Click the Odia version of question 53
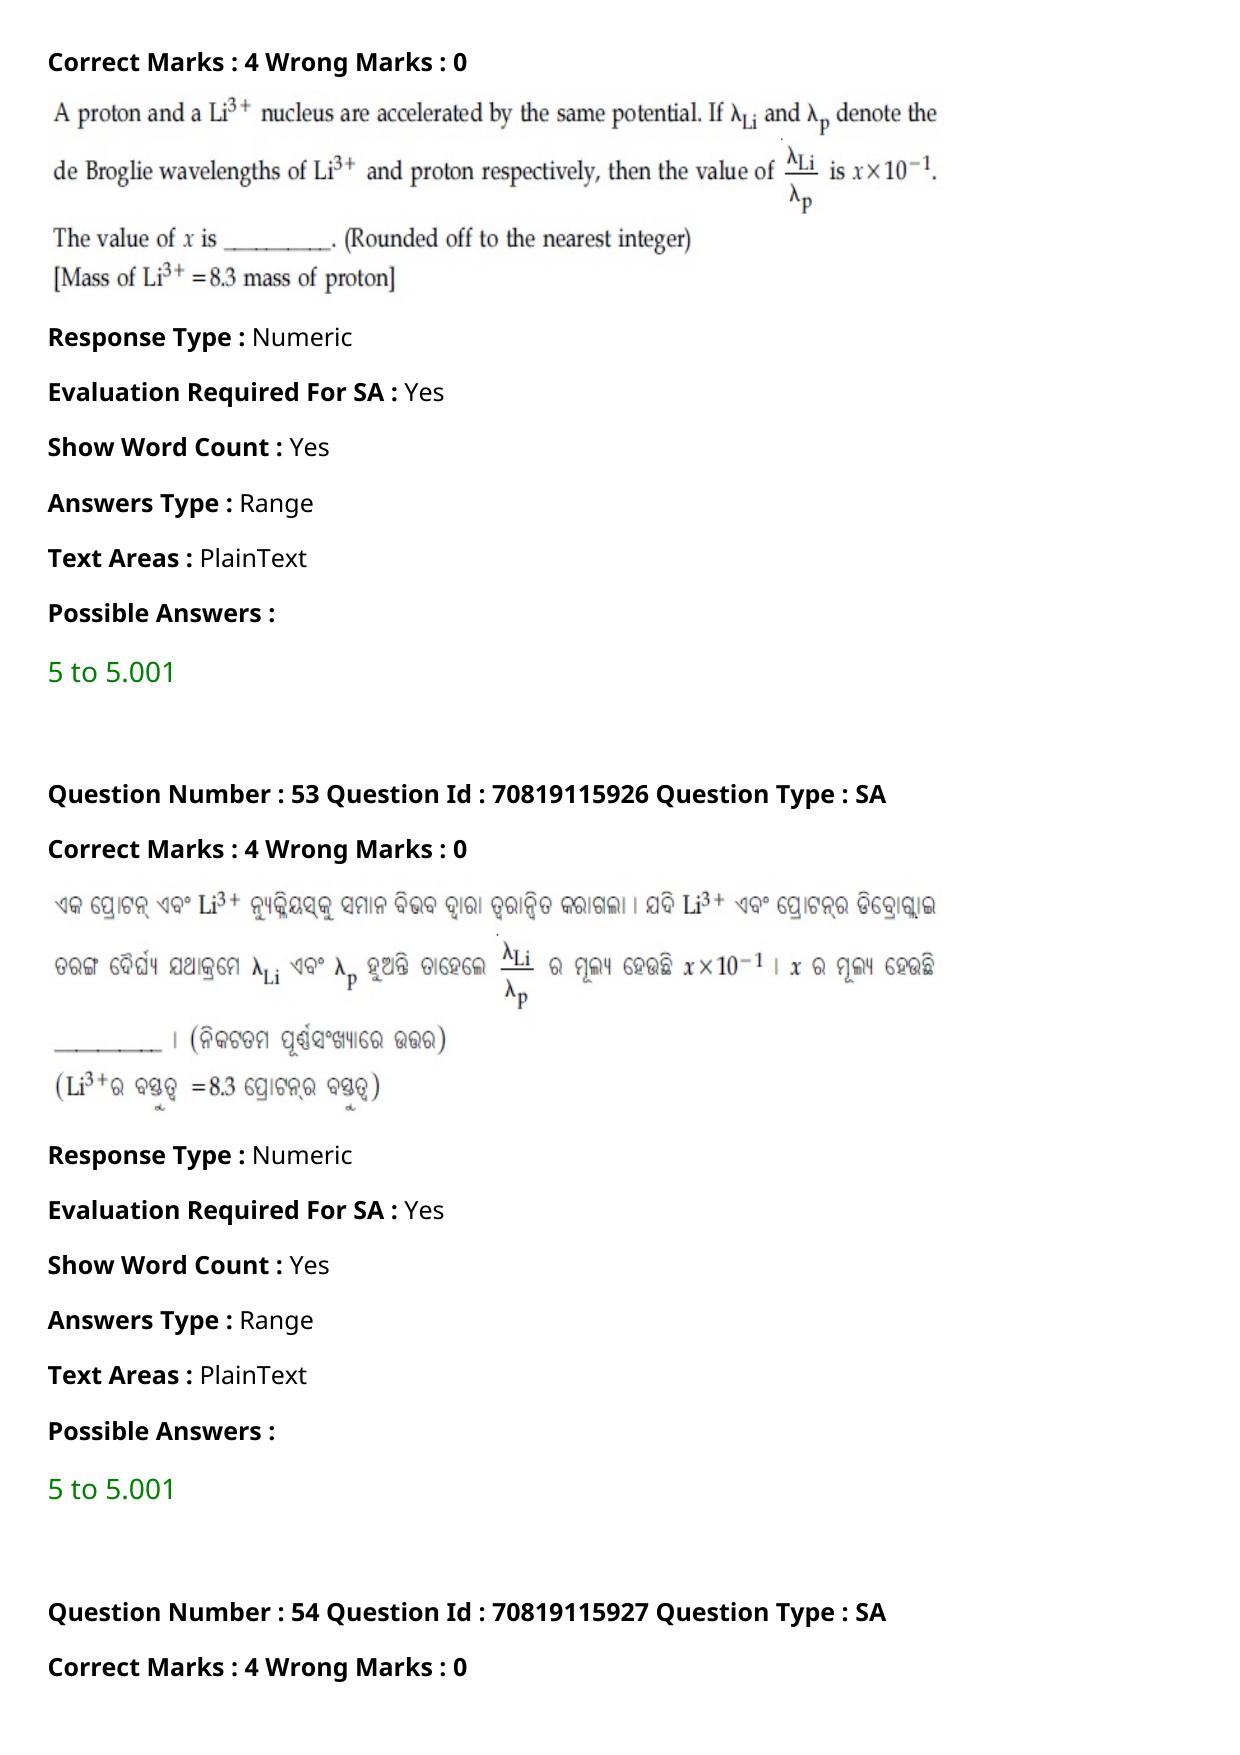The width and height of the screenshot is (1240, 1755). tap(495, 998)
